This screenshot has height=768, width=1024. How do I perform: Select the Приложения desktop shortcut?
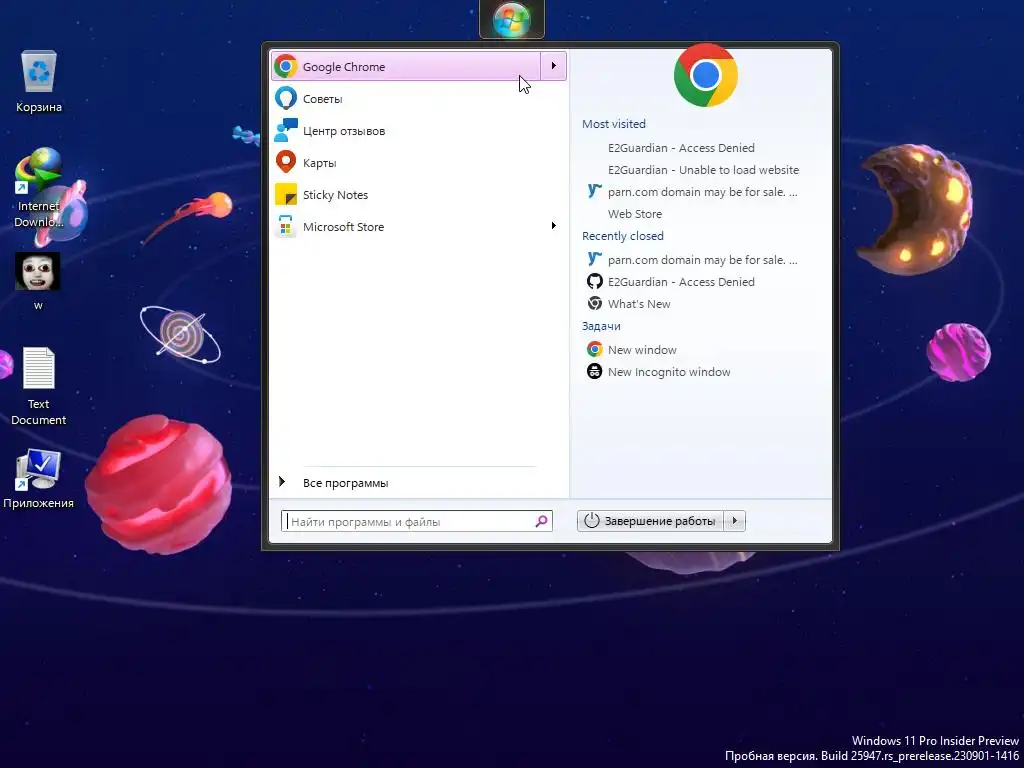tap(39, 479)
